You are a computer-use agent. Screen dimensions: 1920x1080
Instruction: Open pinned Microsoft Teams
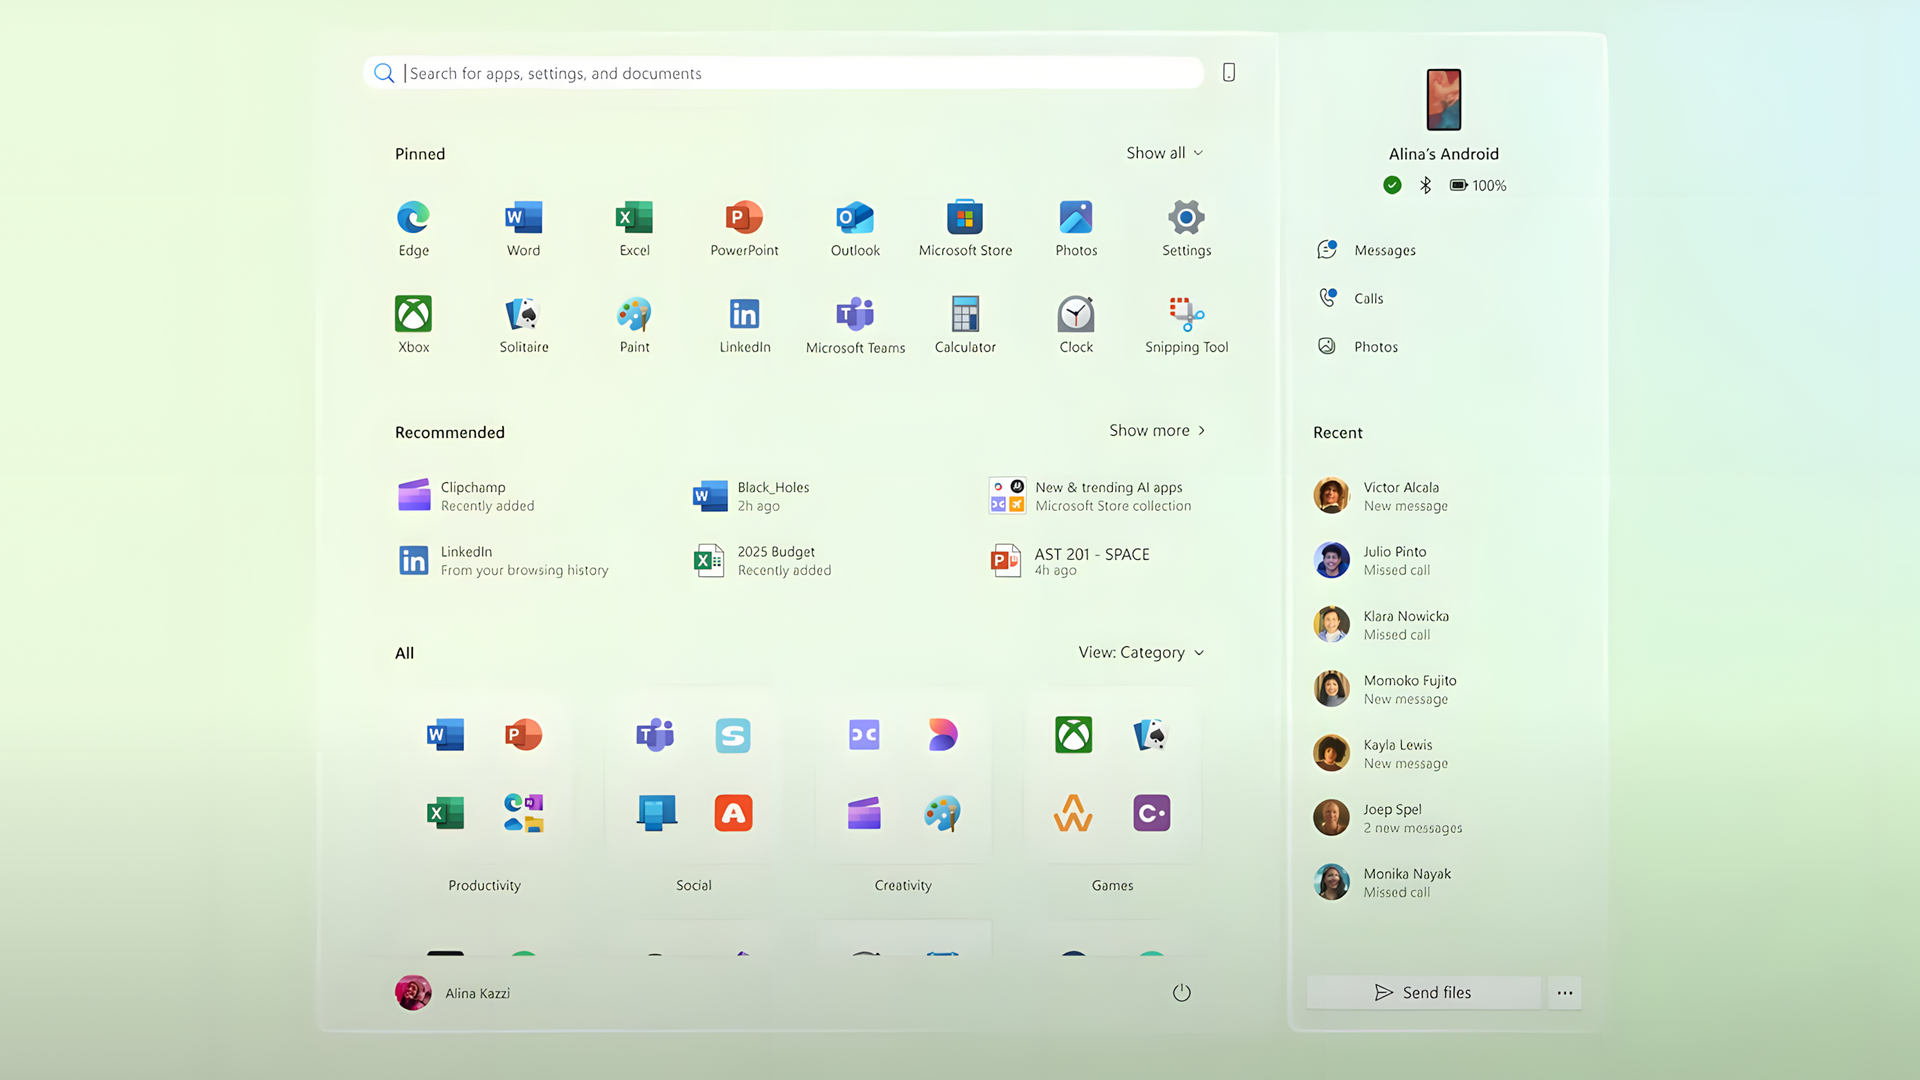[x=855, y=325]
